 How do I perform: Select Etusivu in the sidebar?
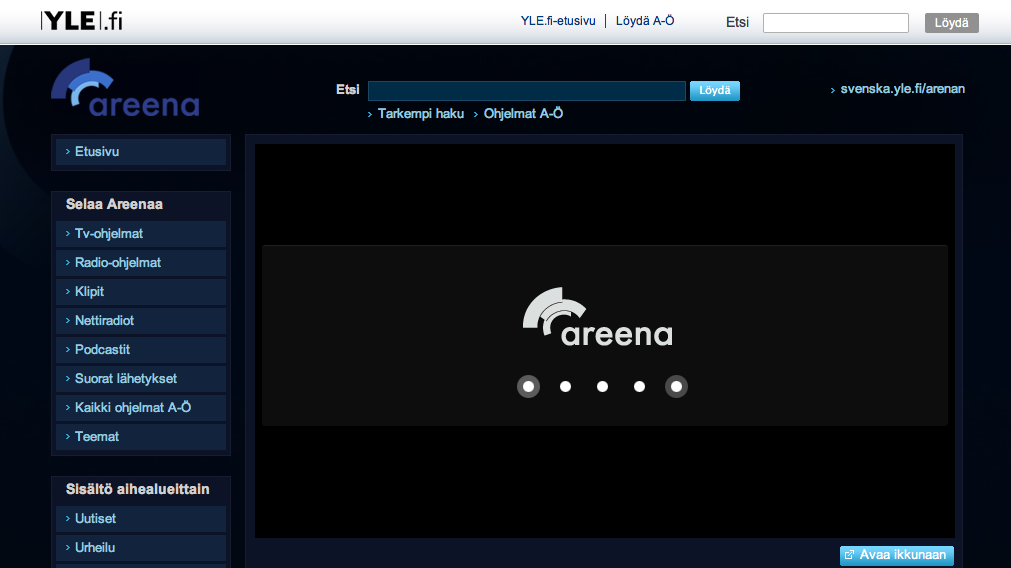point(141,152)
